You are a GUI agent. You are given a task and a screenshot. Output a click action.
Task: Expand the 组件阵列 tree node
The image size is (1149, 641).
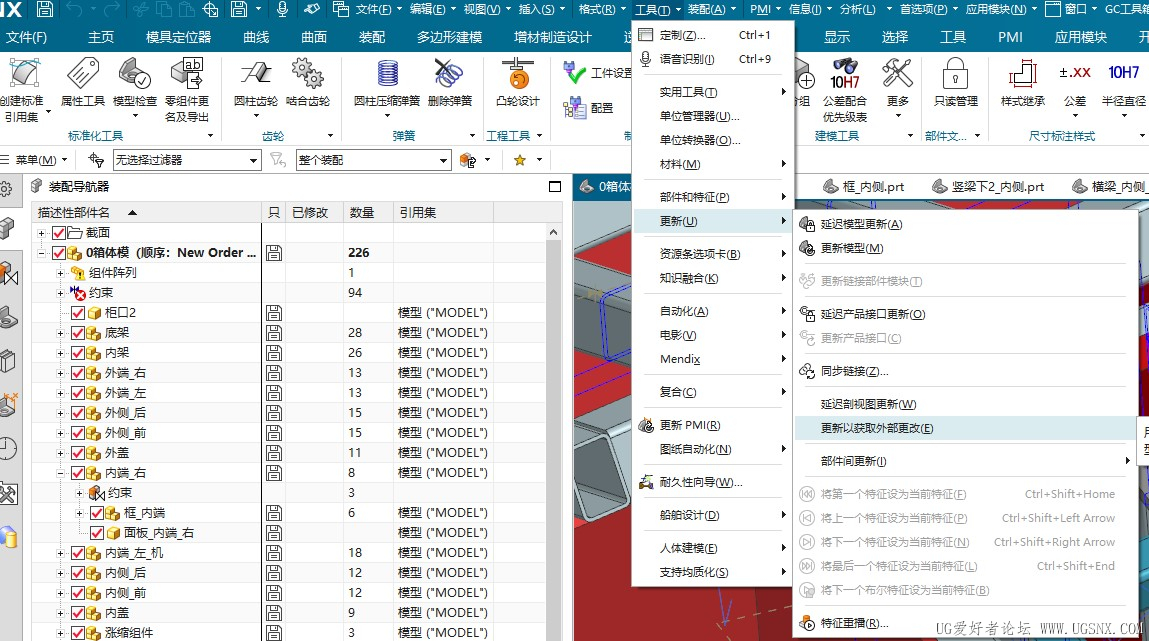coord(61,273)
